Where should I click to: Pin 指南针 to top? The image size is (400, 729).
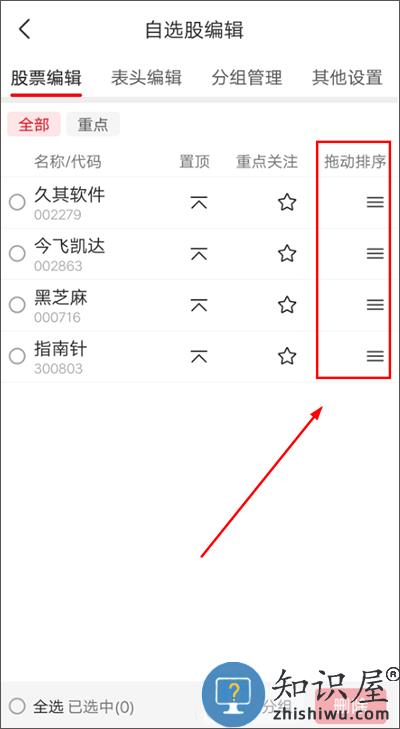(x=199, y=356)
